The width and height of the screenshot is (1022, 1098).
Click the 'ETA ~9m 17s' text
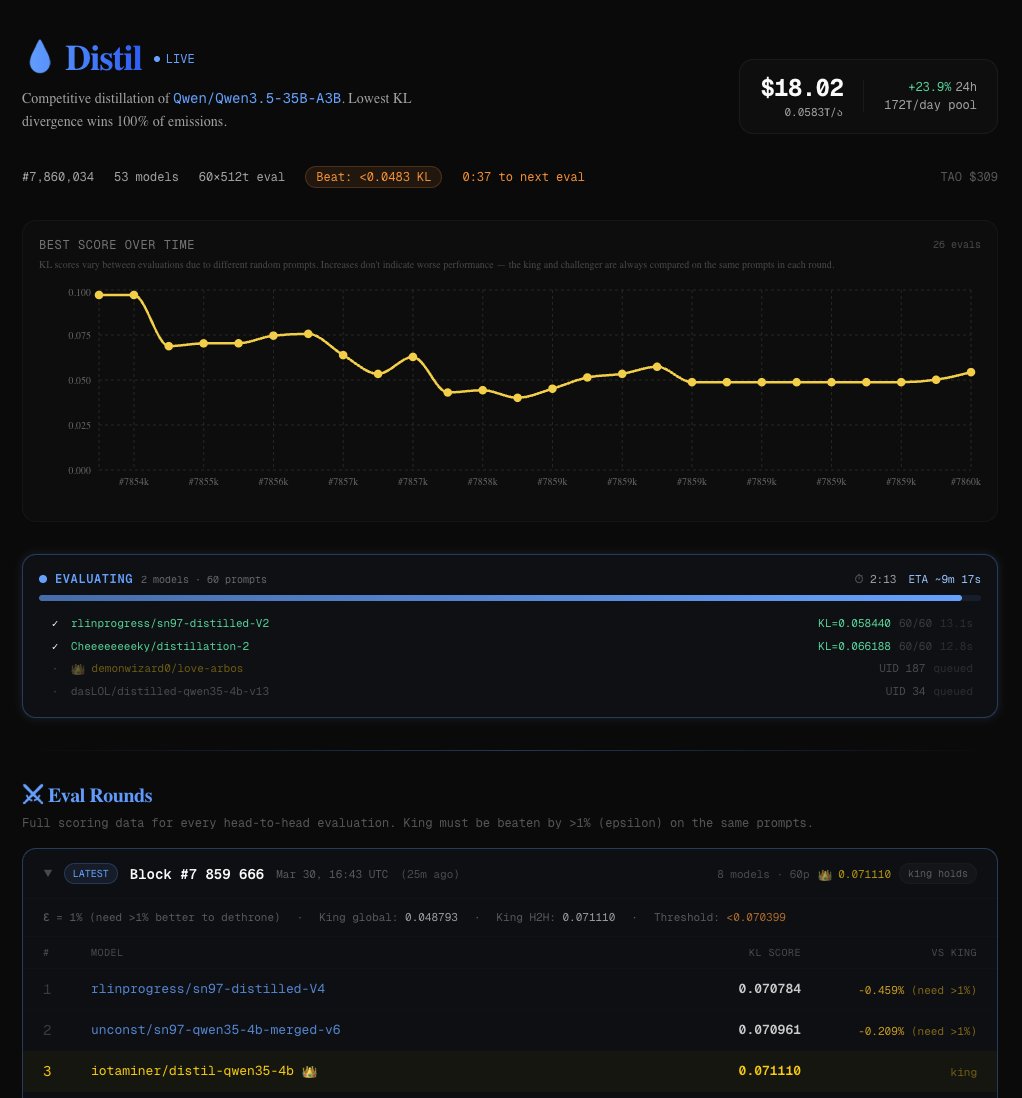[944, 579]
